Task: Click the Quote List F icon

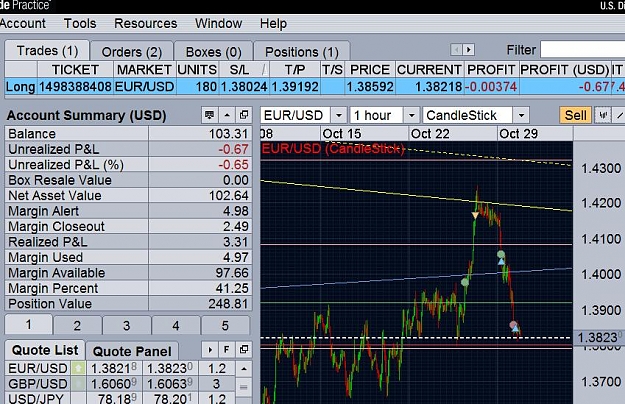Action: click(x=226, y=350)
